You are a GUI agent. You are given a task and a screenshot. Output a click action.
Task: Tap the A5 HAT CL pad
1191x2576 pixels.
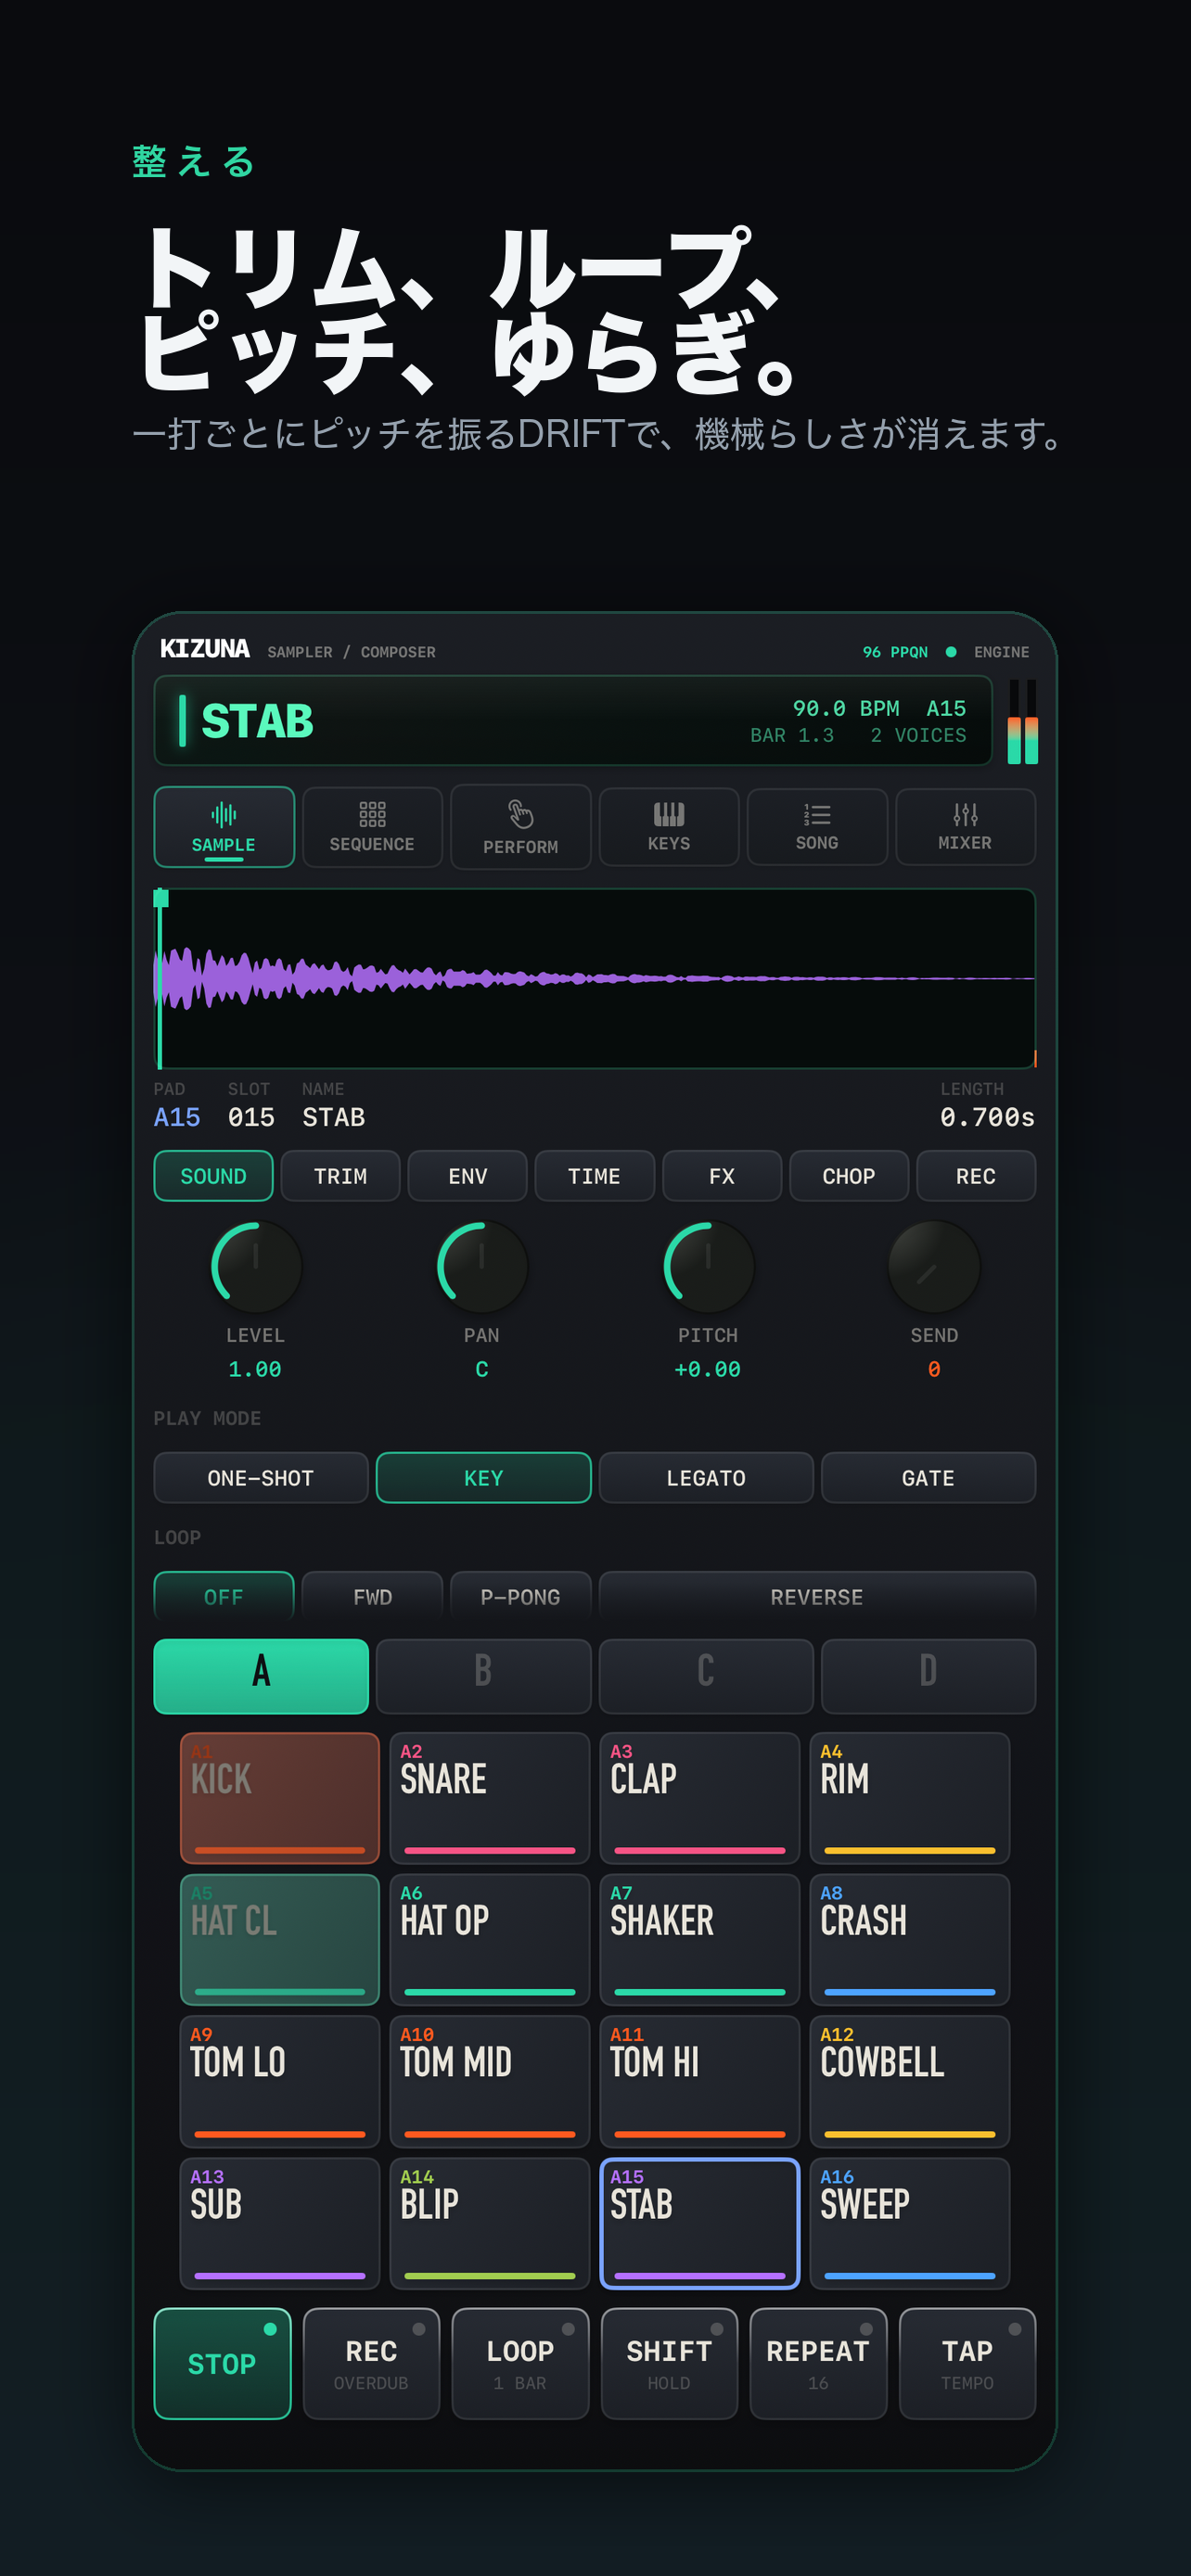click(x=280, y=1939)
